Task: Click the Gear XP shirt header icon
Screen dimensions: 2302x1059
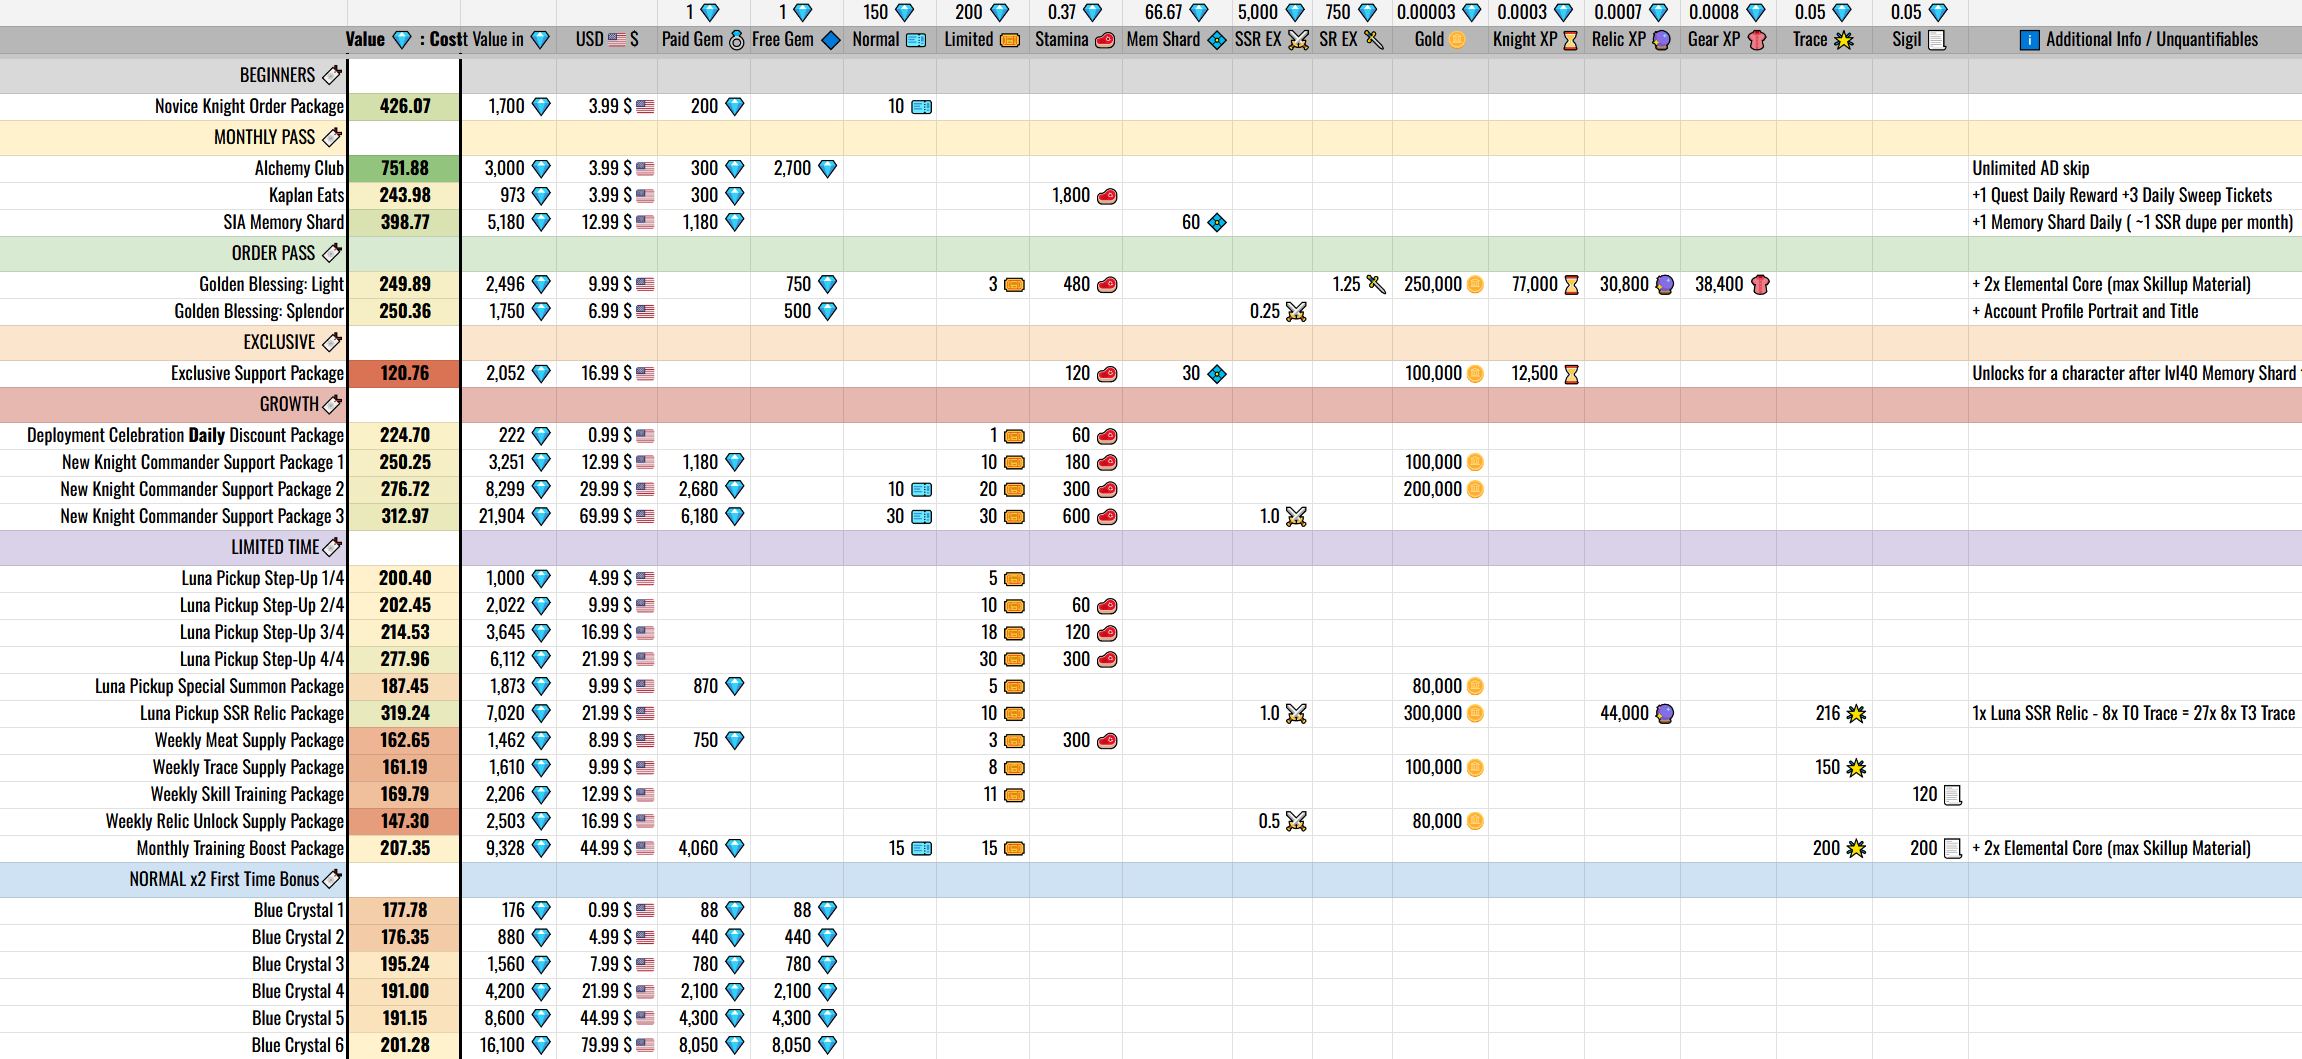Action: (1756, 40)
